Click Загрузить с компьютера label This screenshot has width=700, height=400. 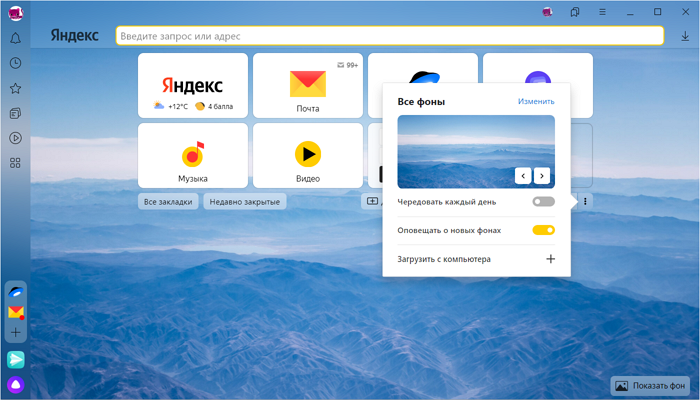click(444, 259)
